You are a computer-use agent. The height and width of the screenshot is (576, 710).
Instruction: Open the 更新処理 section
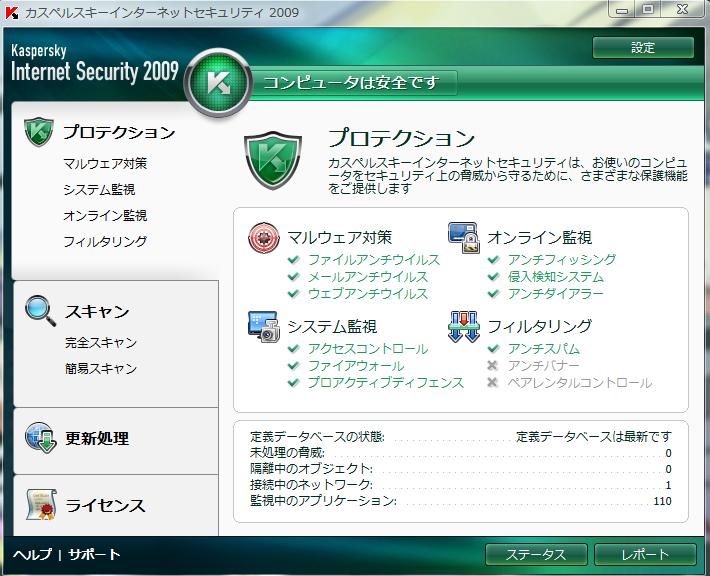coord(97,438)
